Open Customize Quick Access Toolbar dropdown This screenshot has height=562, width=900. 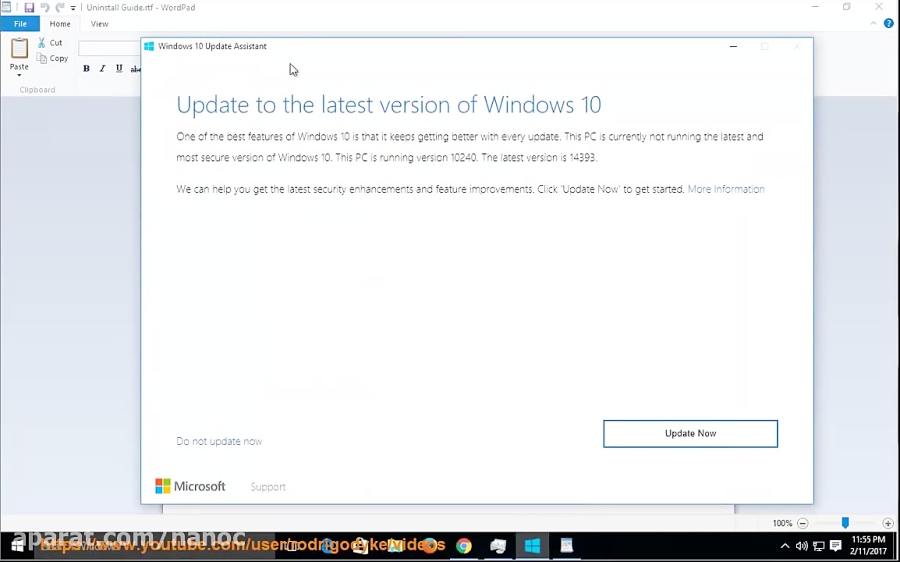click(73, 8)
